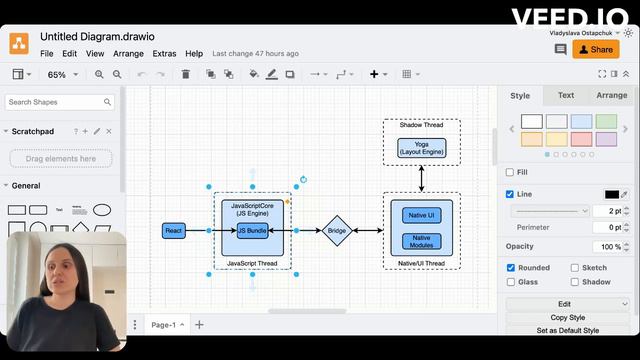Viewport: 640px width, 360px height.
Task: Uncheck the Rounded checkbox
Action: pyautogui.click(x=511, y=268)
